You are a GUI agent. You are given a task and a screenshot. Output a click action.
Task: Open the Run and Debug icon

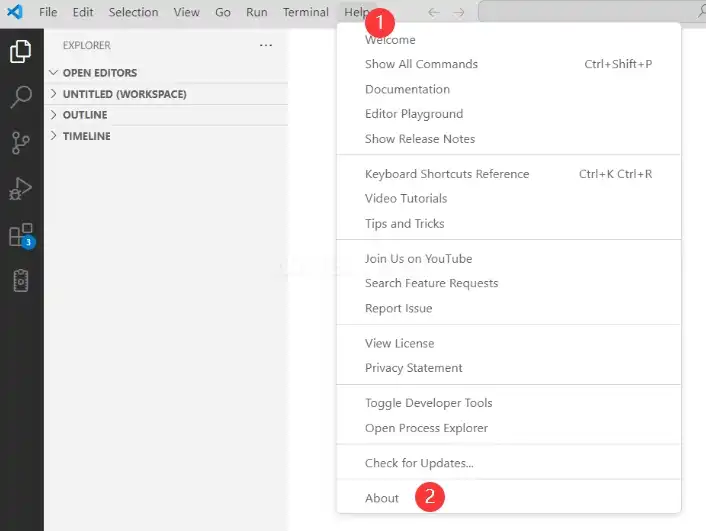pos(21,189)
